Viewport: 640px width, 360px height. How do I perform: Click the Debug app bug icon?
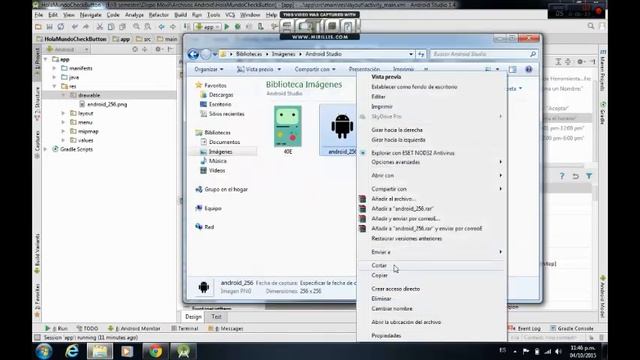point(238,27)
